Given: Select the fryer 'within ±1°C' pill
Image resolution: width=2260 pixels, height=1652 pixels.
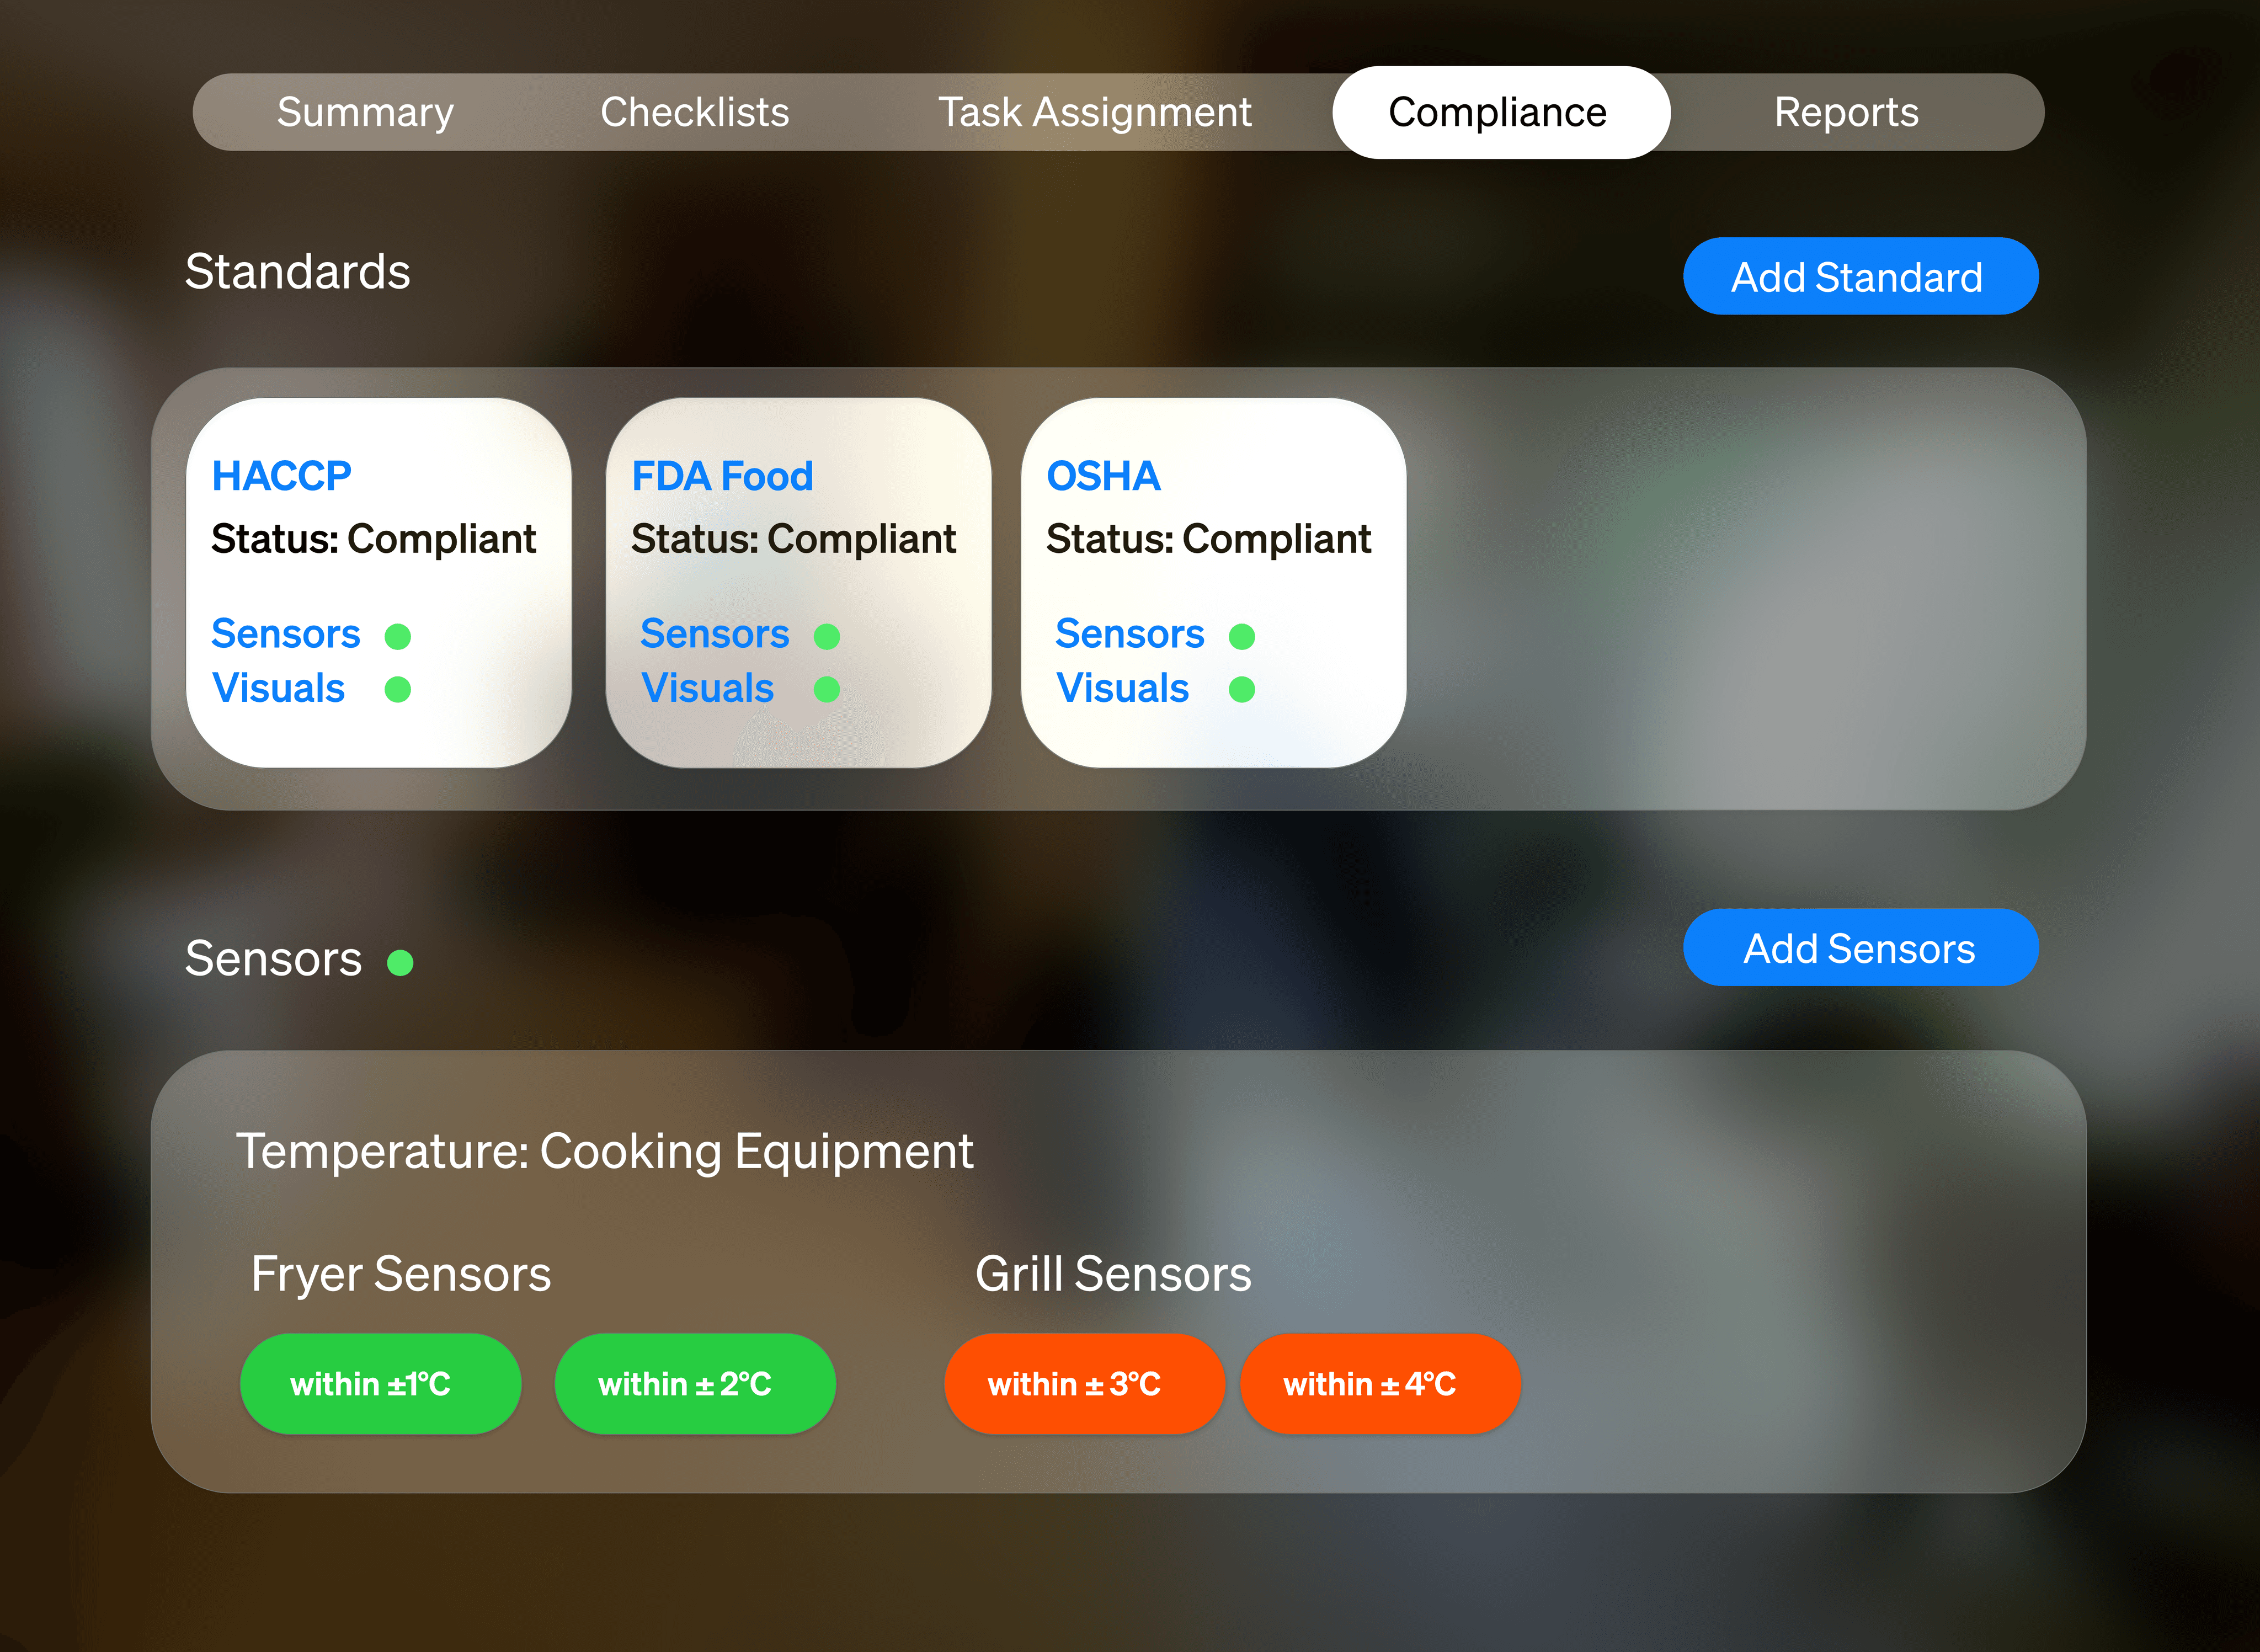Looking at the screenshot, I should click(380, 1383).
